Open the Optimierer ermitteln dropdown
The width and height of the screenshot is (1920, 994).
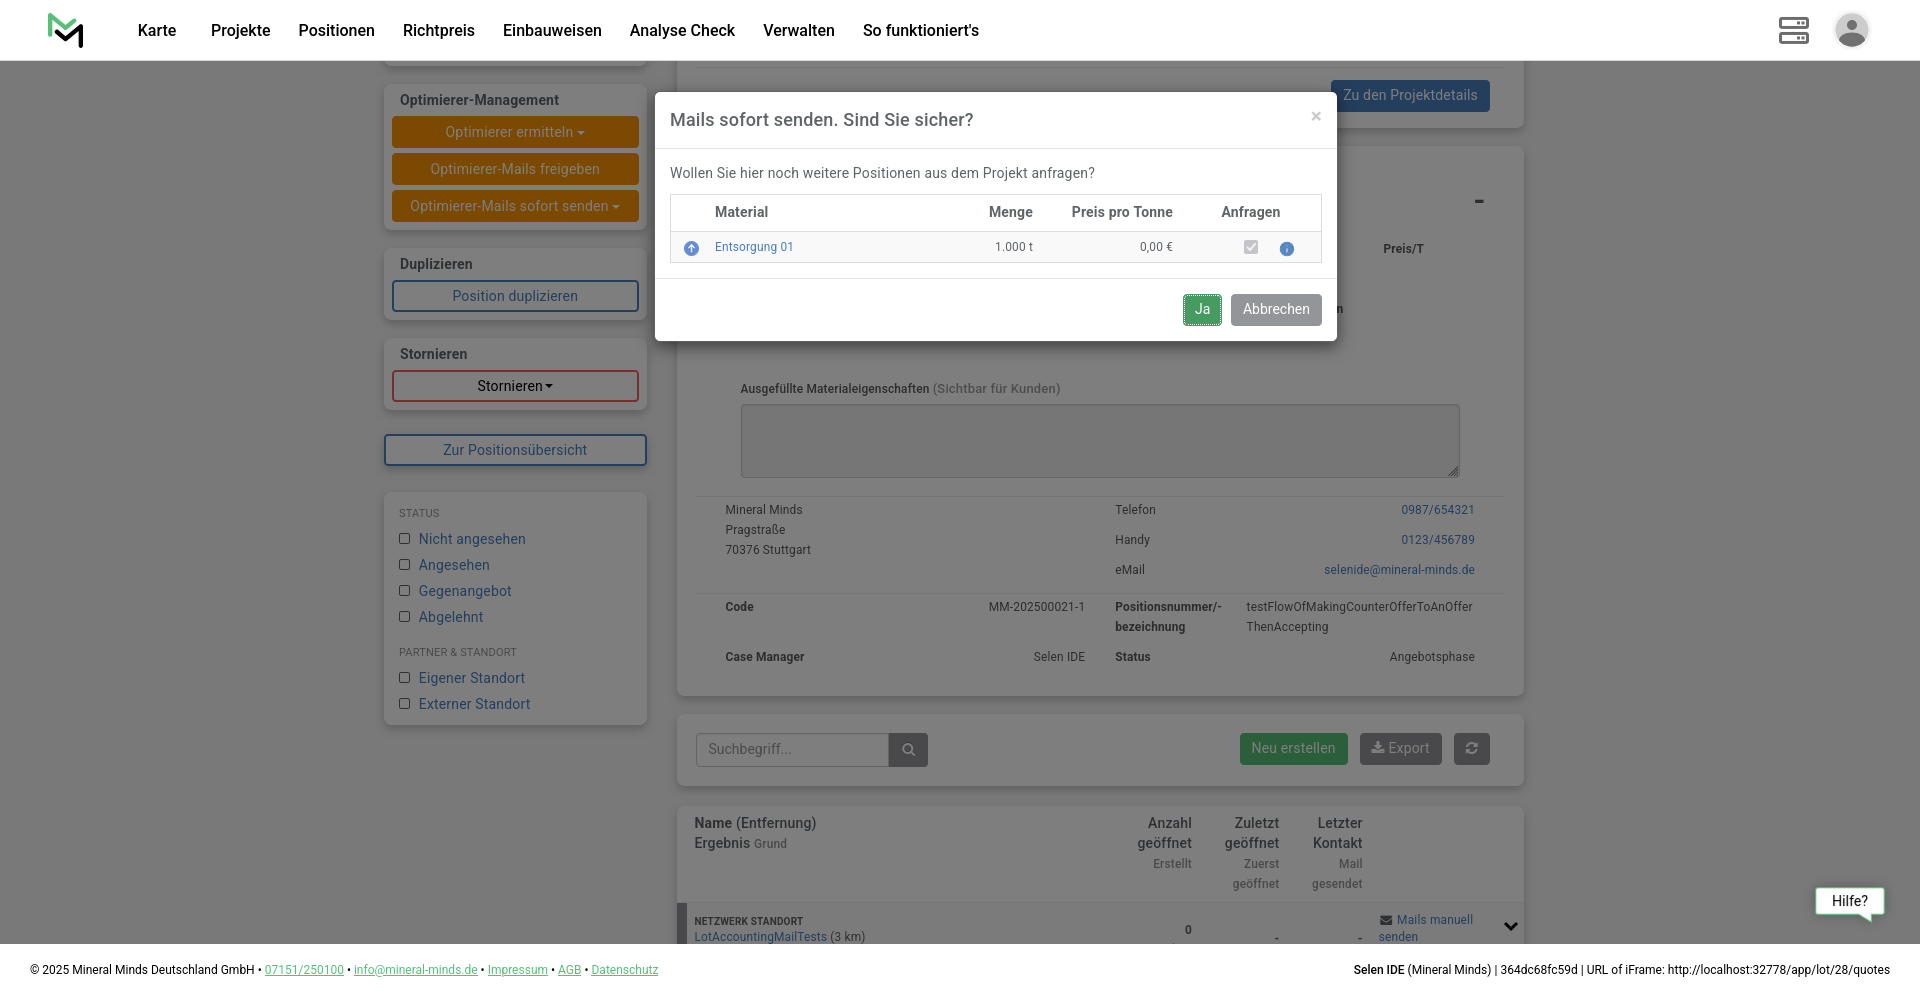pos(515,132)
